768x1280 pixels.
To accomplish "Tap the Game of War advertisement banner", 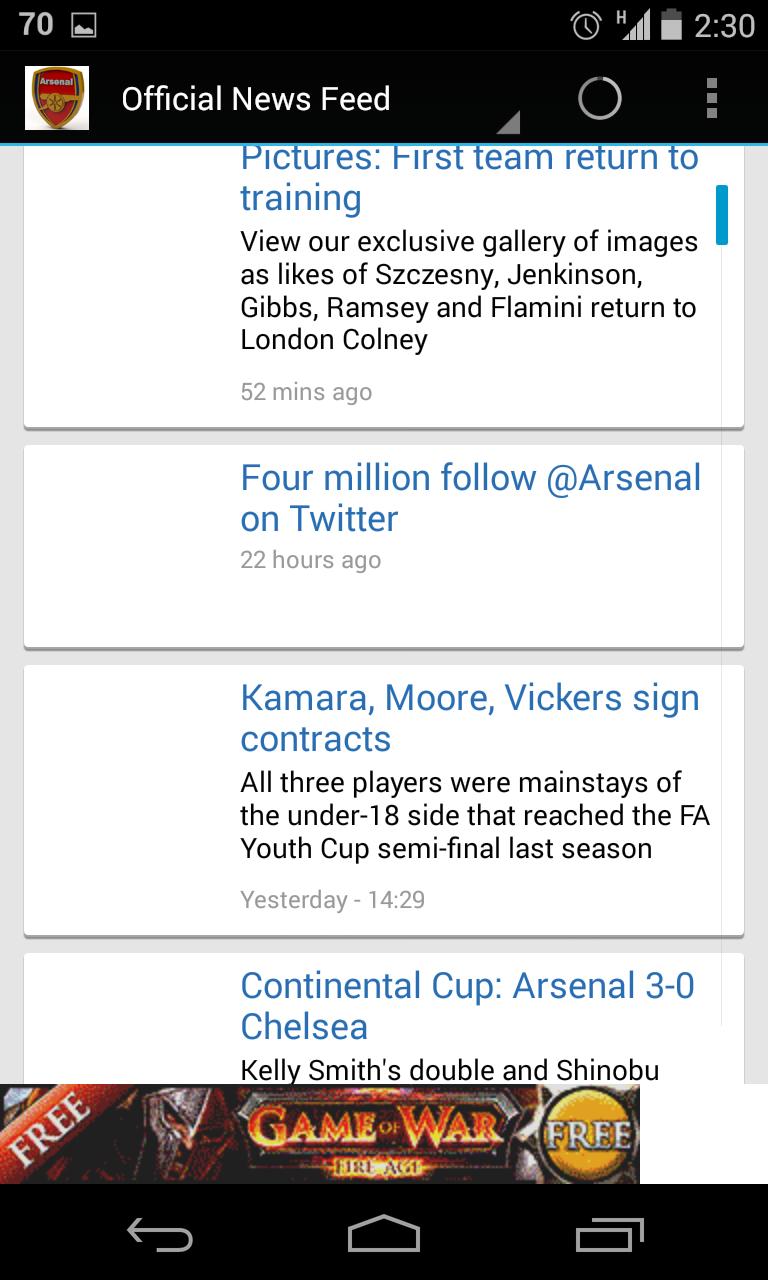I will pos(320,1133).
